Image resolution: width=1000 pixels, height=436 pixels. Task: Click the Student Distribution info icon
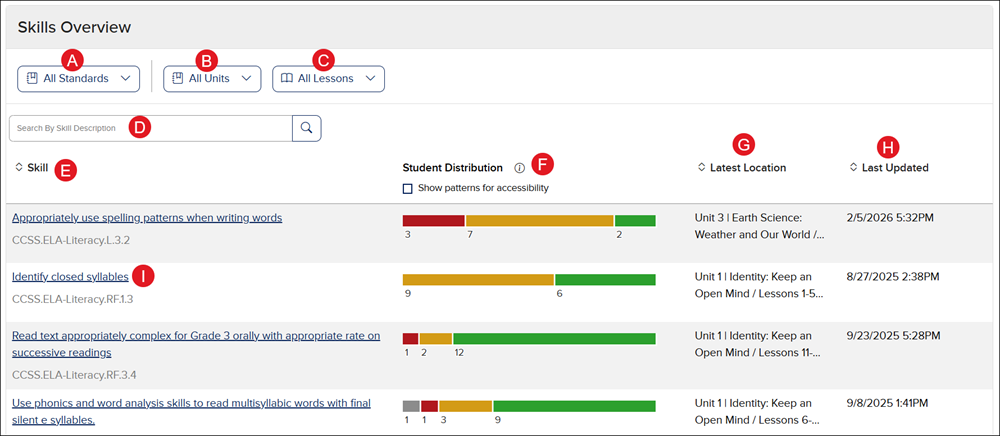(x=519, y=168)
